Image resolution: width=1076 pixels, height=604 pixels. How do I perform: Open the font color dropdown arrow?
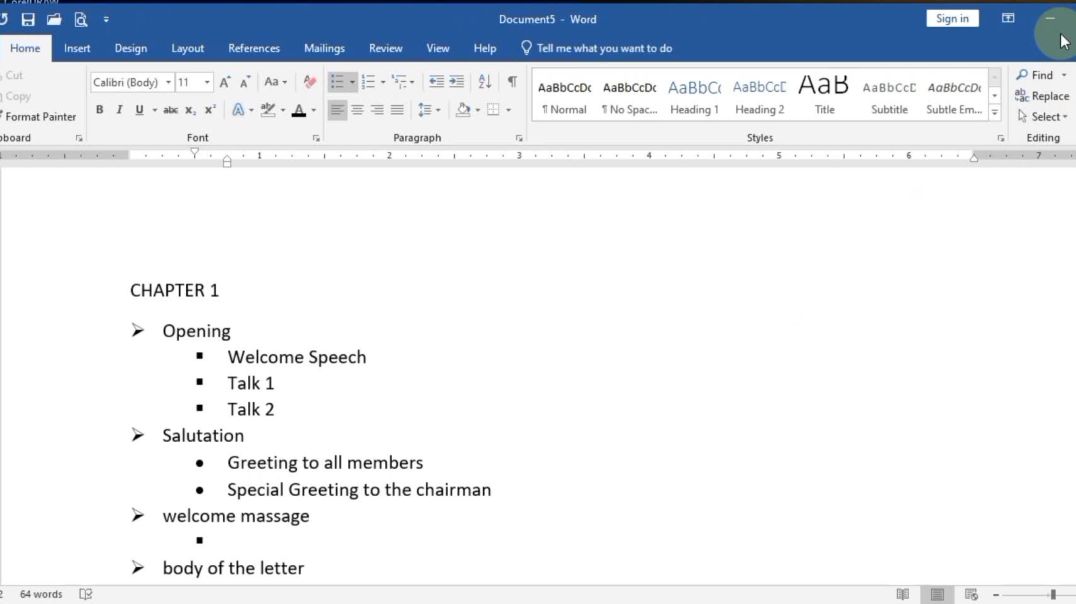[311, 110]
